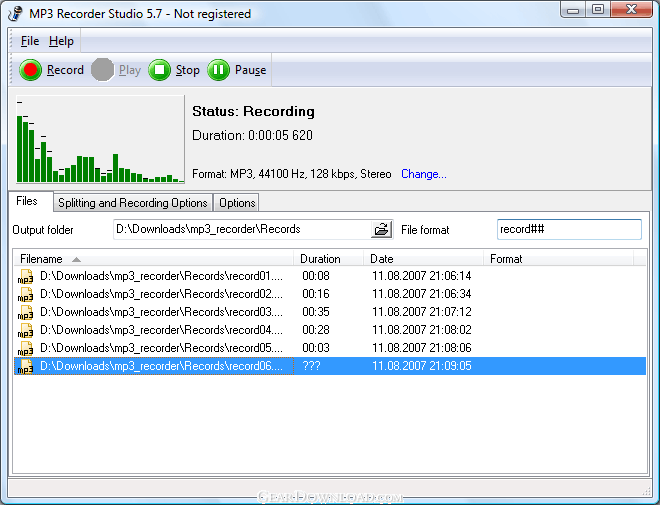Screen dimensions: 660x505
Task: Minimize the MP3 Recorder Studio window
Action: pyautogui.click(x=573, y=10)
